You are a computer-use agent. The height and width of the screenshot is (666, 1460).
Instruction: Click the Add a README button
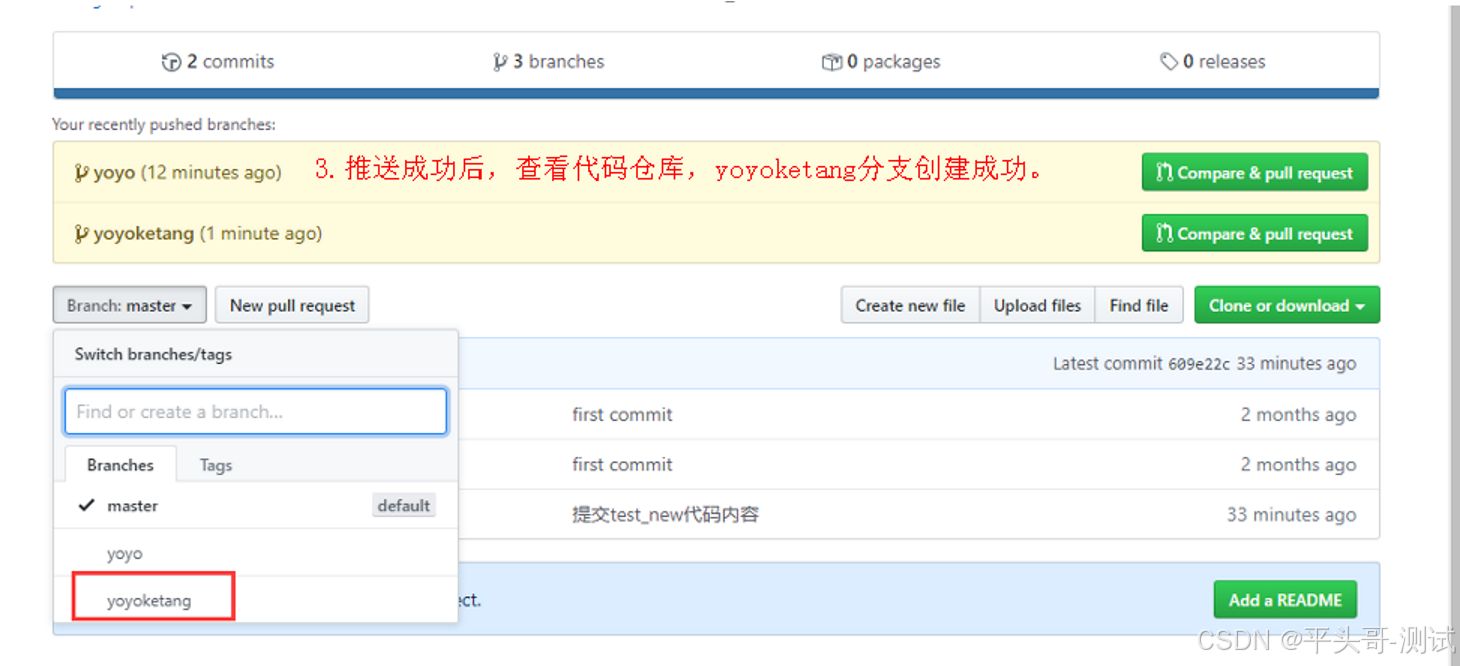pos(1285,600)
